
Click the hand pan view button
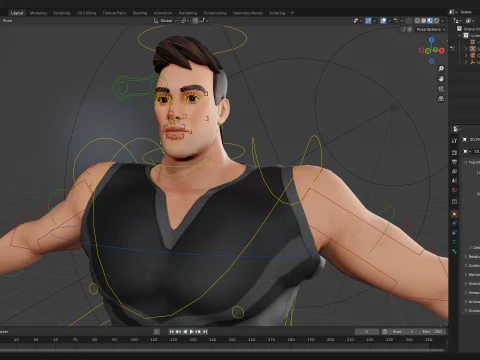coord(441,79)
